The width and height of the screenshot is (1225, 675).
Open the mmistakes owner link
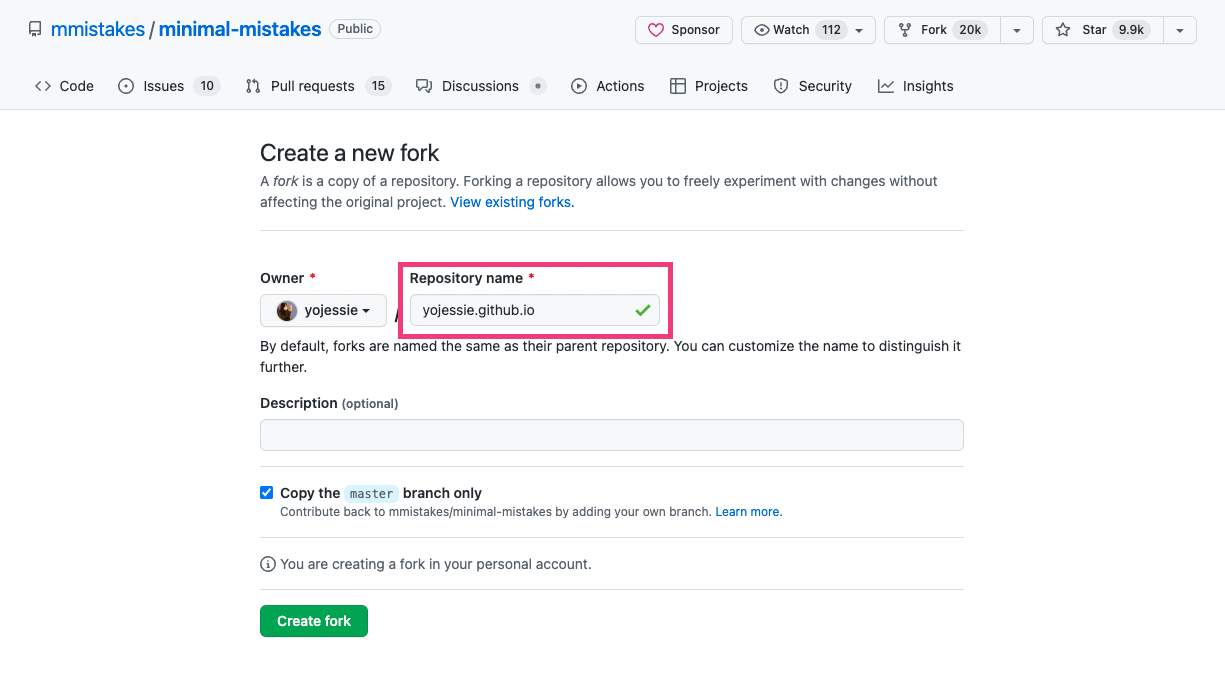click(97, 30)
